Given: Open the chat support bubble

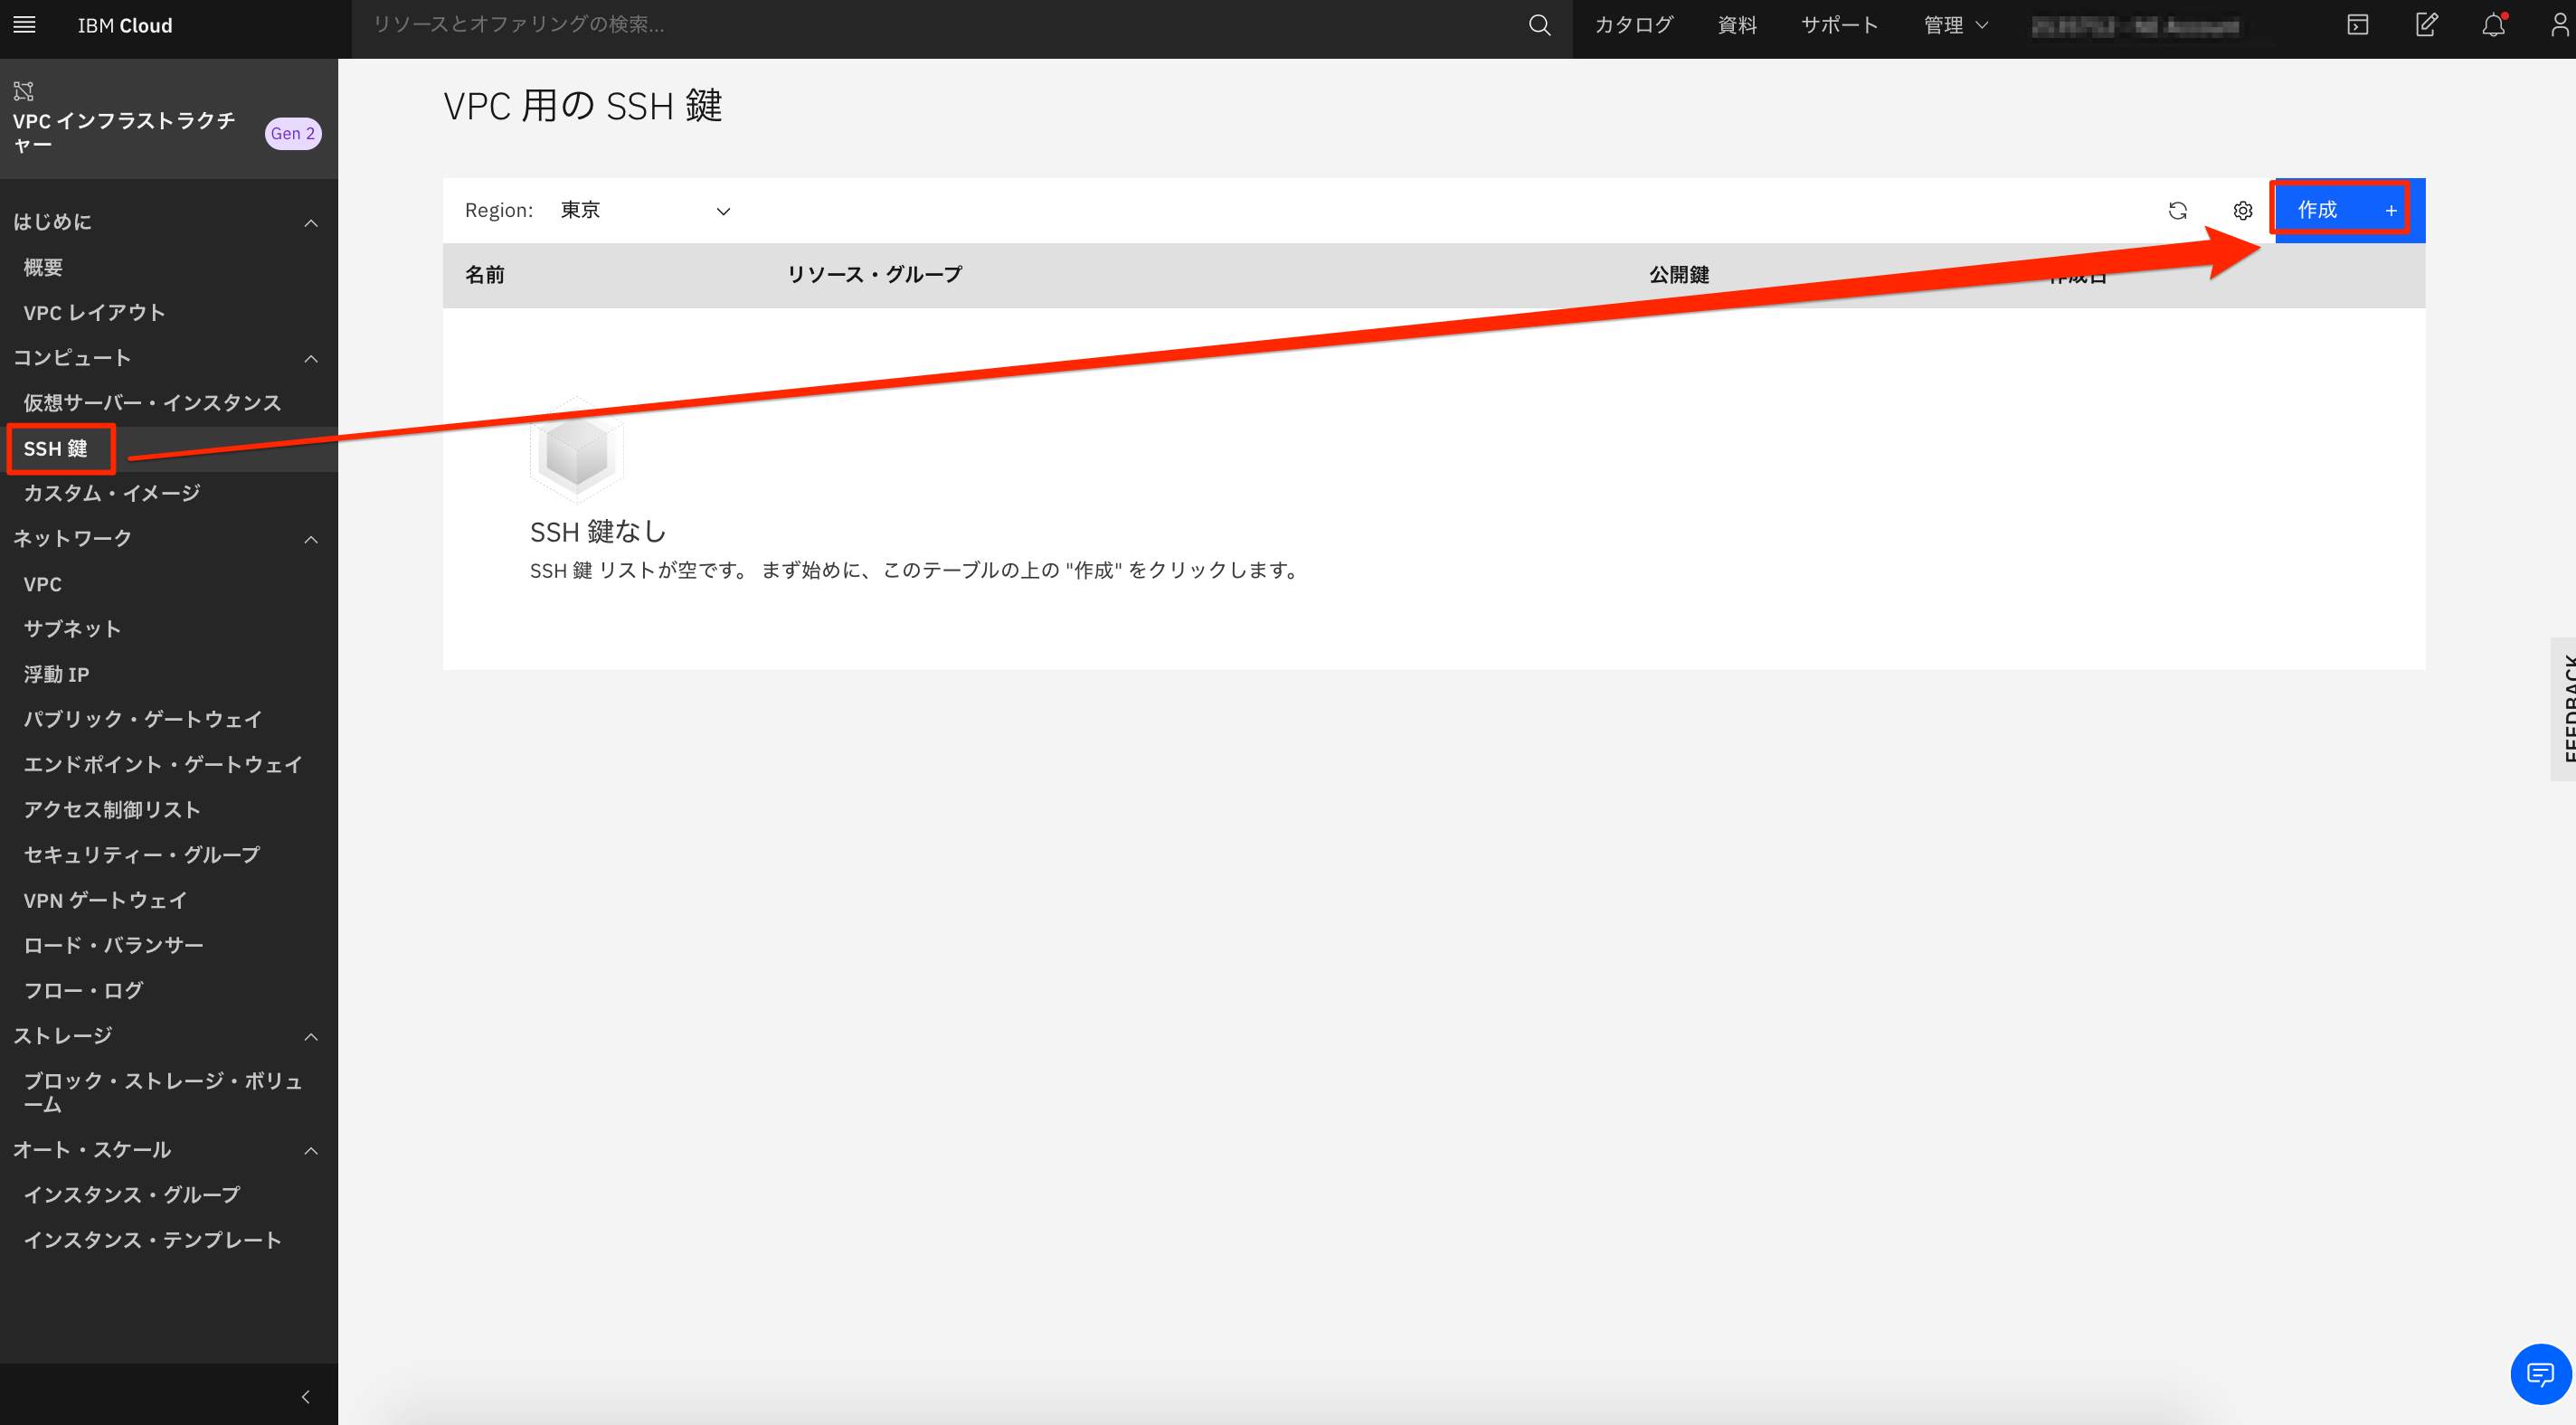Looking at the screenshot, I should coord(2538,1373).
